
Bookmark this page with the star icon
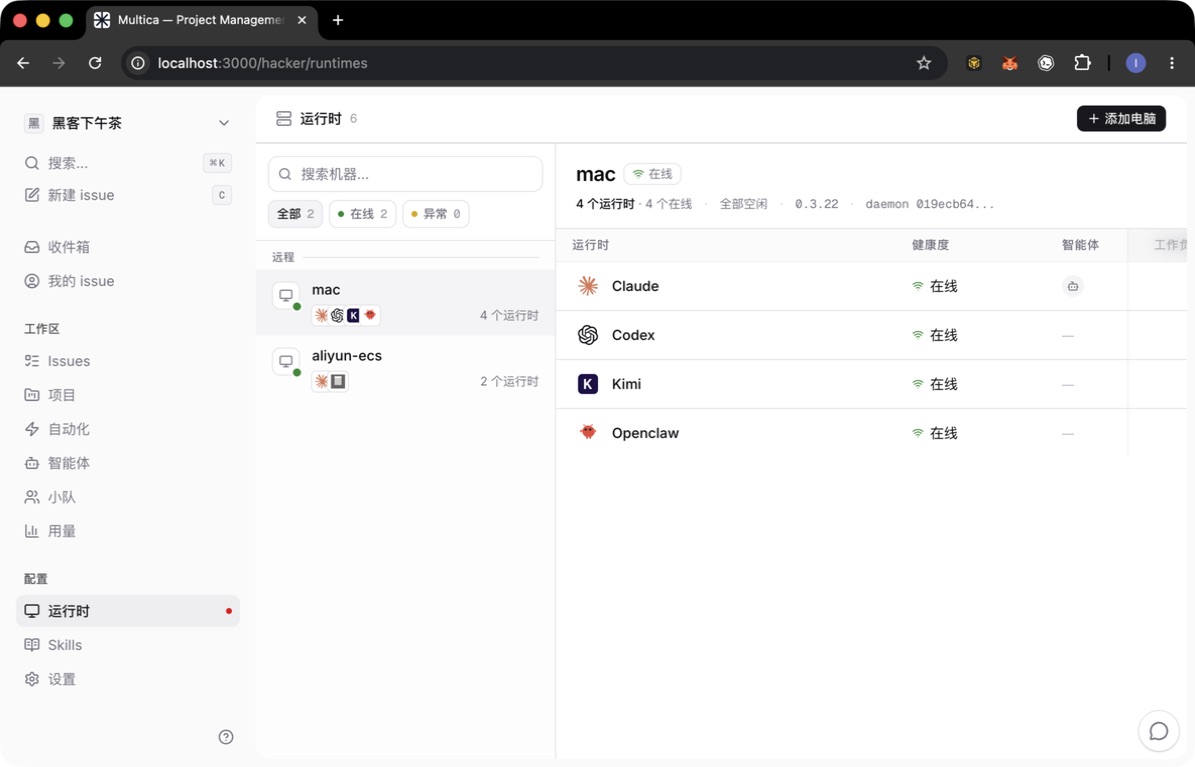click(x=924, y=63)
